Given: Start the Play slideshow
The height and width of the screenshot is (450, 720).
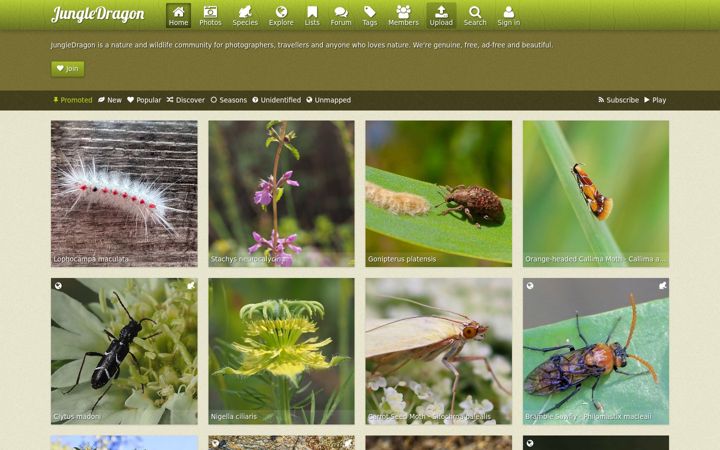Looking at the screenshot, I should click(655, 100).
